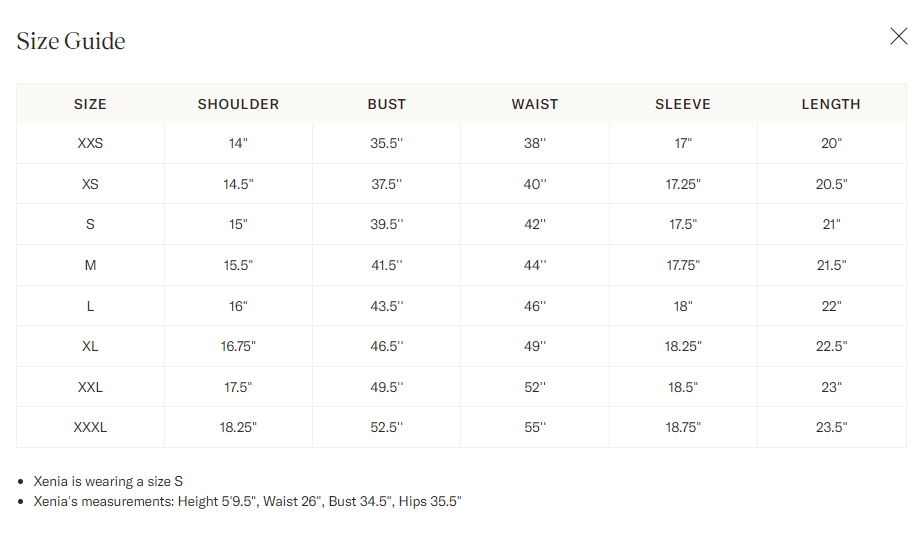Select the XXXL size row label

(90, 427)
